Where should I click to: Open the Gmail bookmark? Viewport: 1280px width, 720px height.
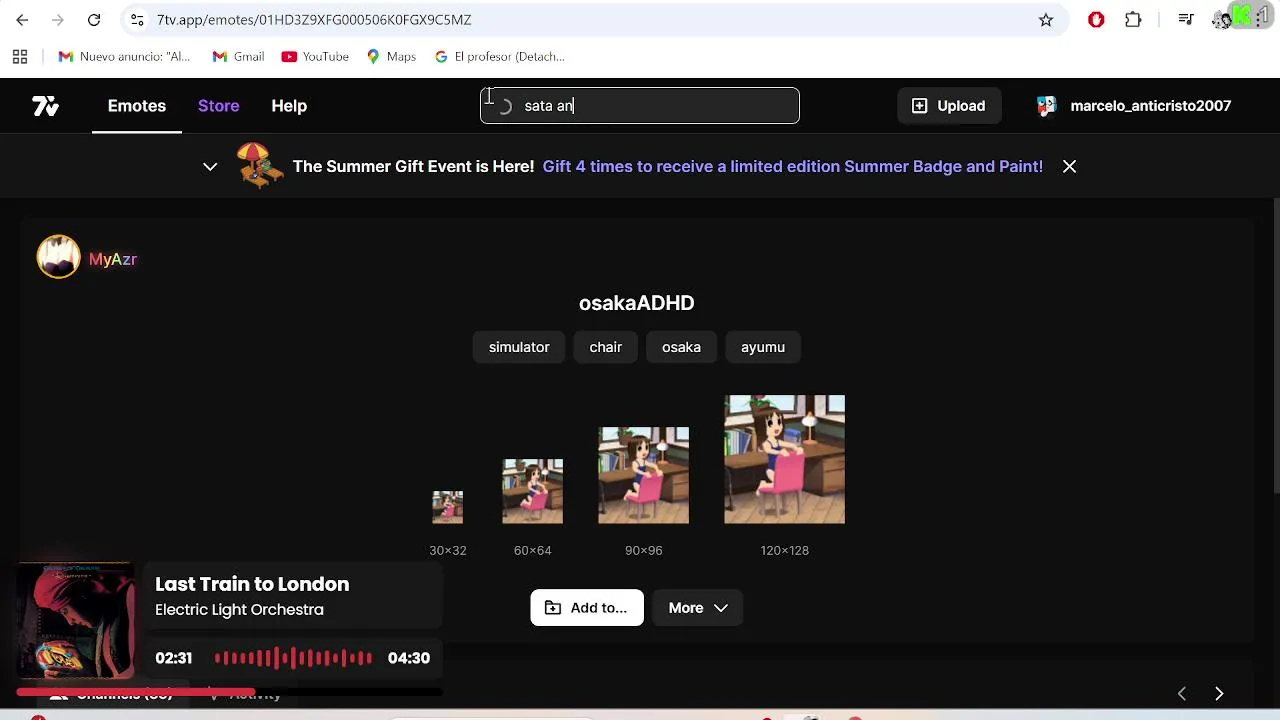pyautogui.click(x=238, y=57)
